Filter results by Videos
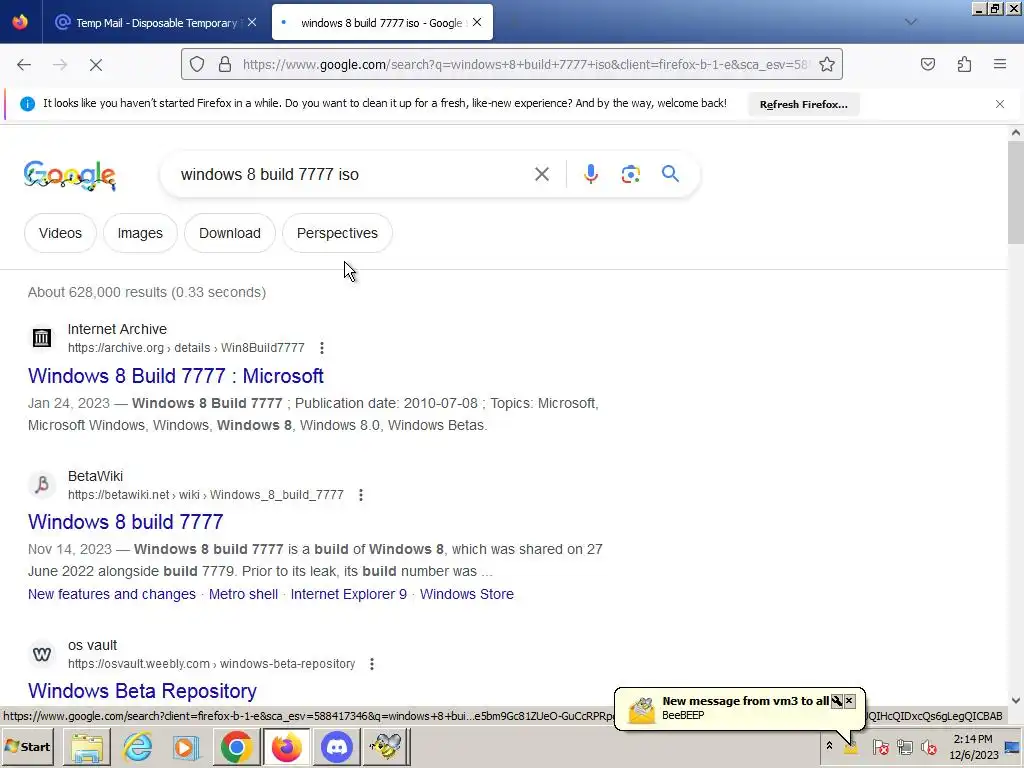 pyautogui.click(x=60, y=233)
